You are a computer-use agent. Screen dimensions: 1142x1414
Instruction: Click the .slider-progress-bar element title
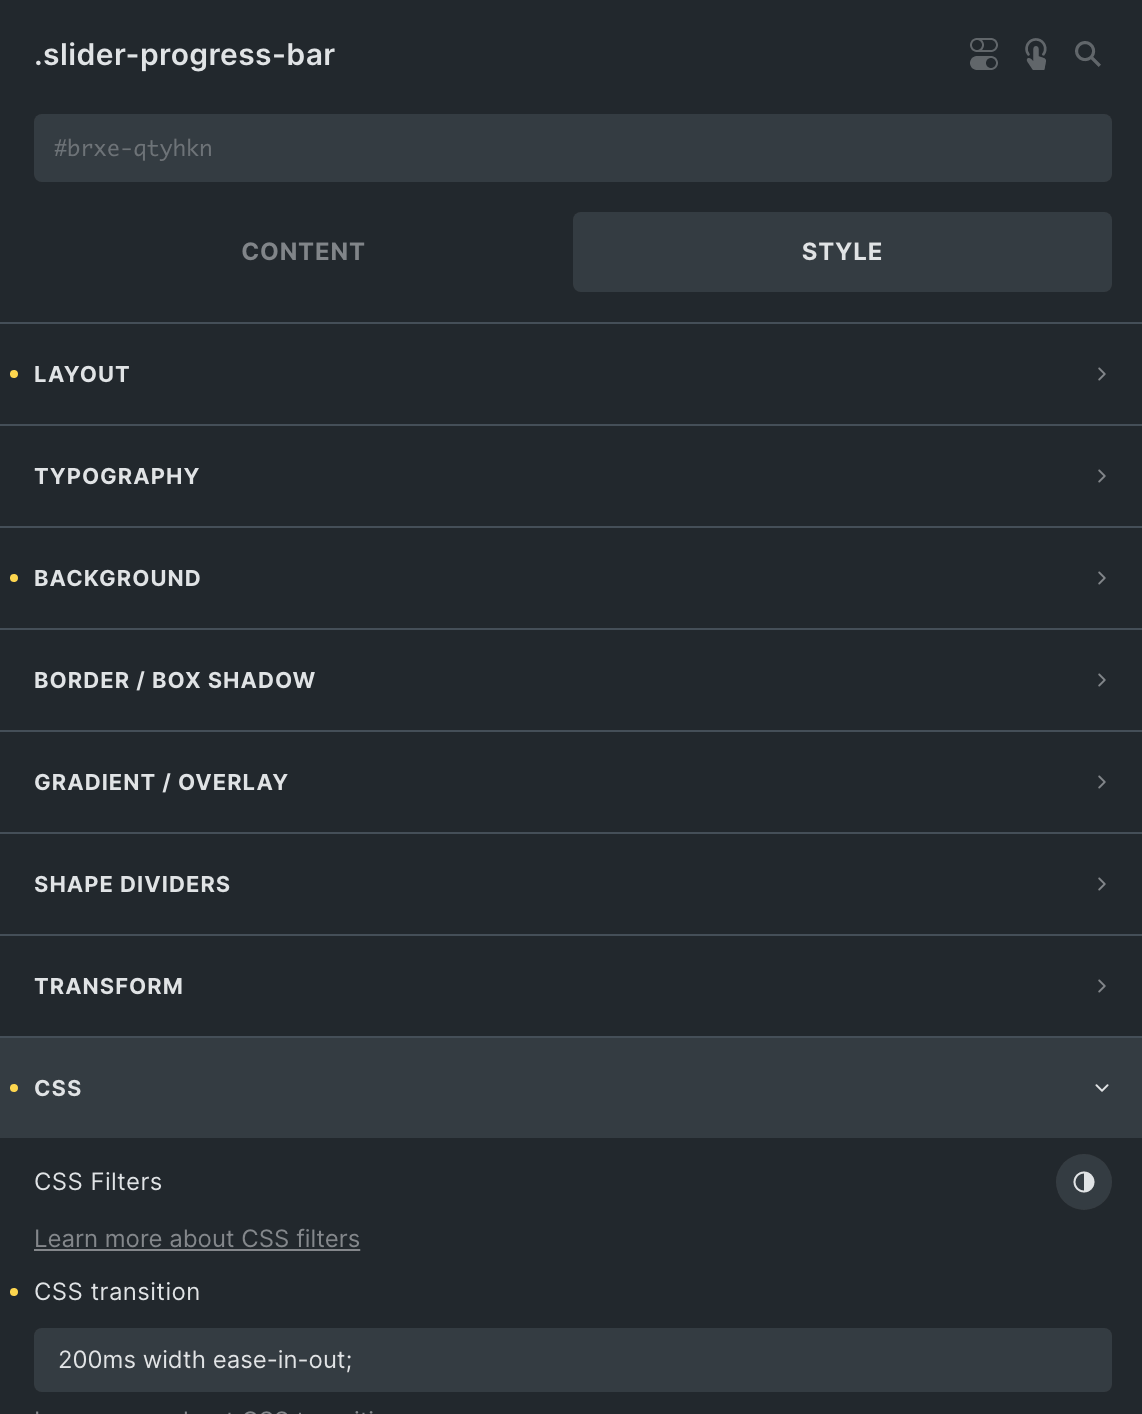(185, 55)
